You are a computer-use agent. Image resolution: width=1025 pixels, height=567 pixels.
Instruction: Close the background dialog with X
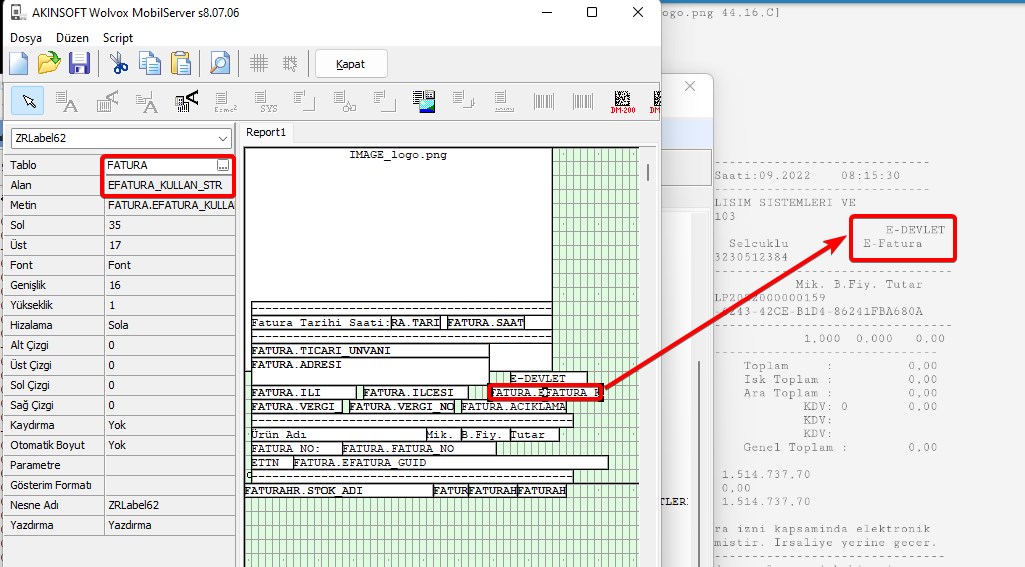pyautogui.click(x=690, y=86)
